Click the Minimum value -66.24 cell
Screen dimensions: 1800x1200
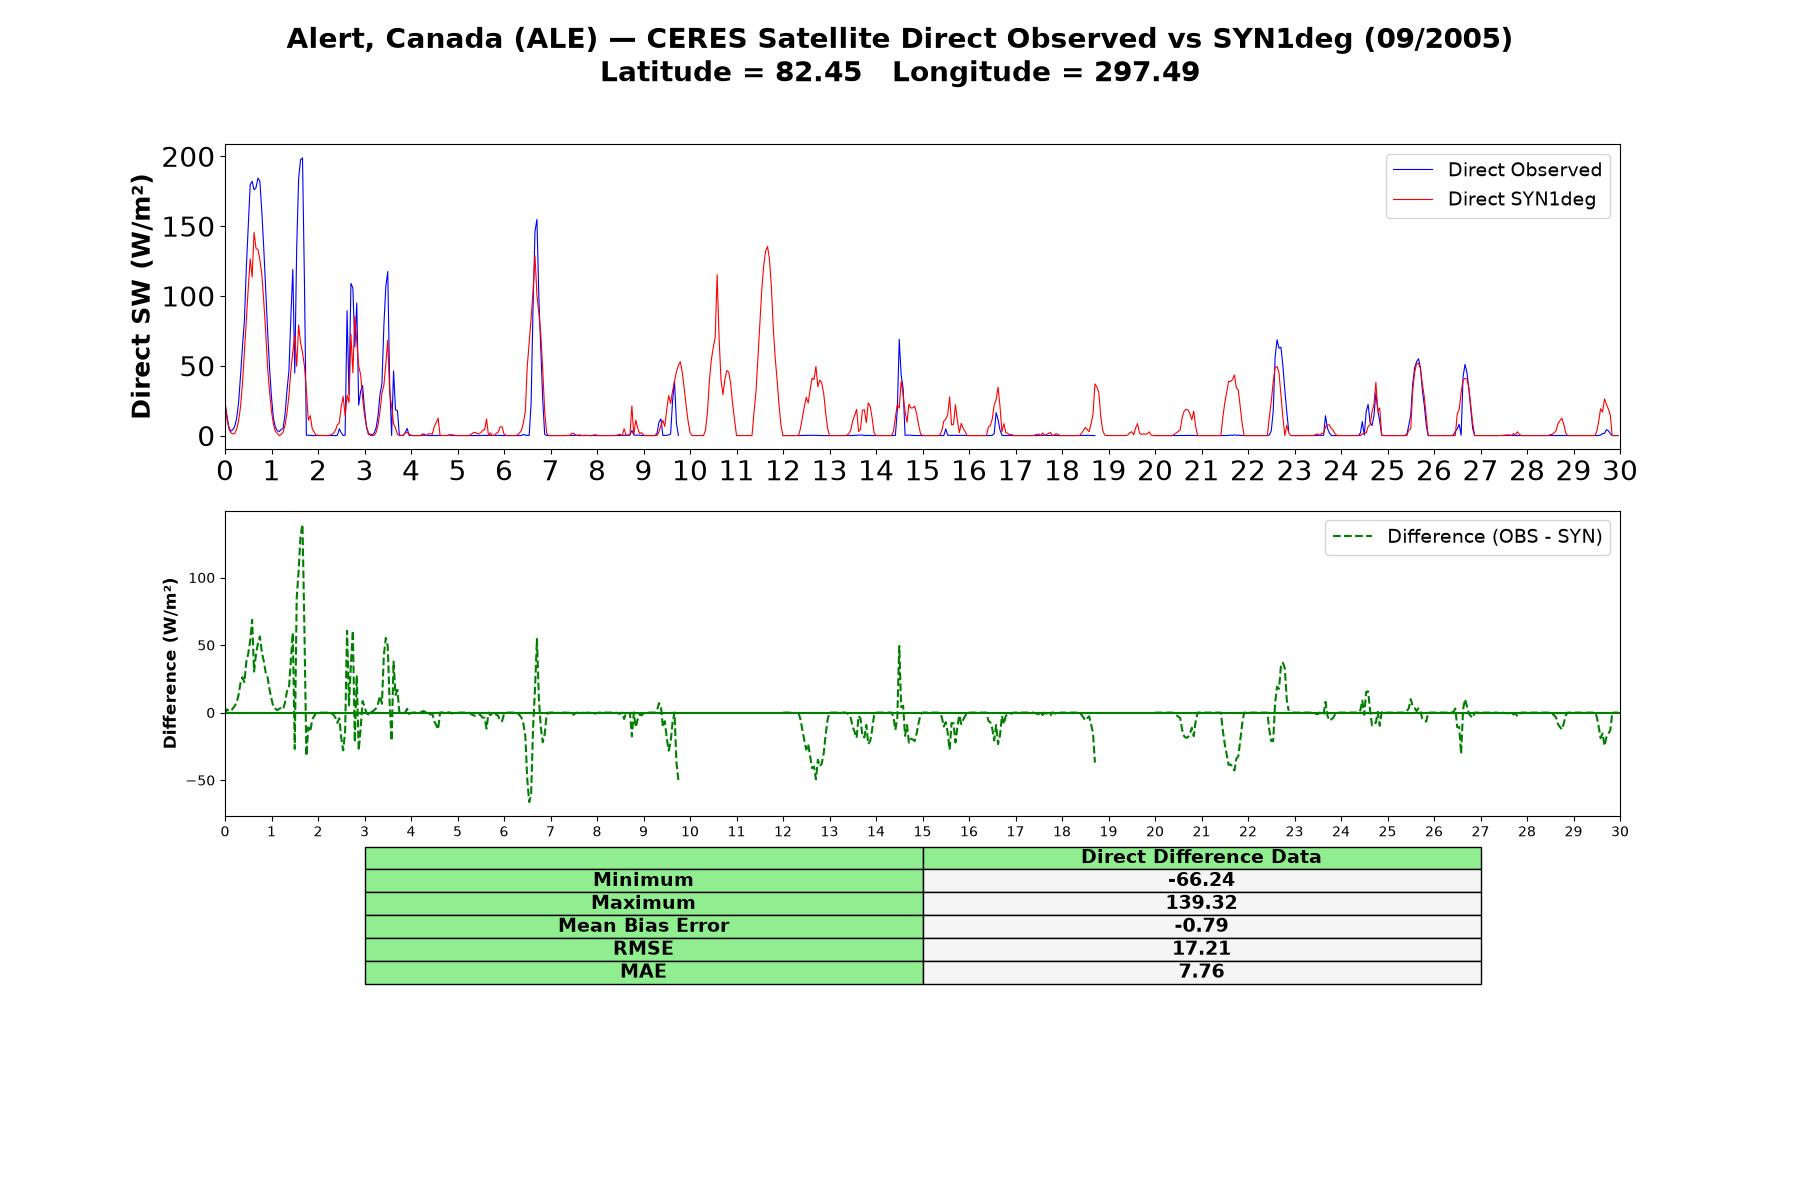[x=1201, y=880]
